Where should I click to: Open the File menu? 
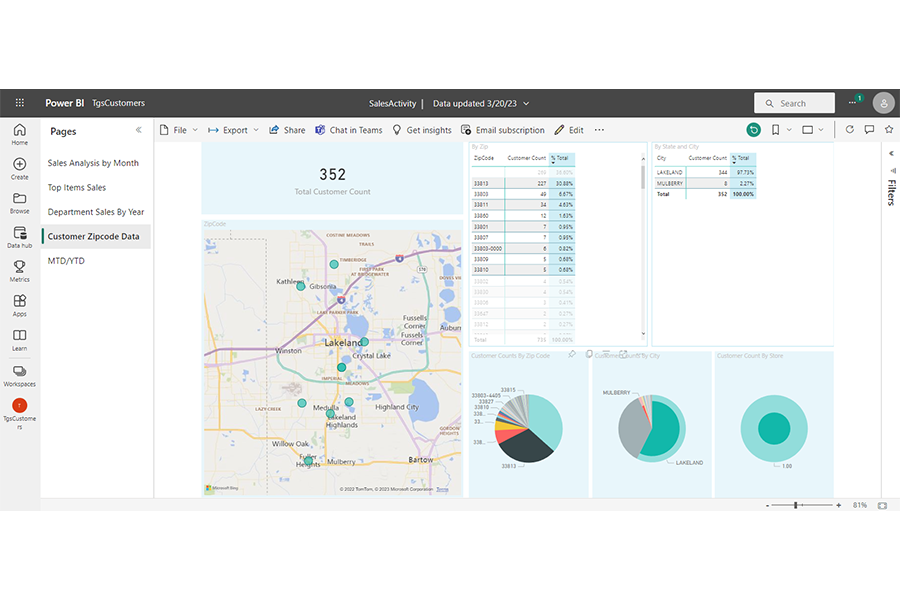point(179,130)
